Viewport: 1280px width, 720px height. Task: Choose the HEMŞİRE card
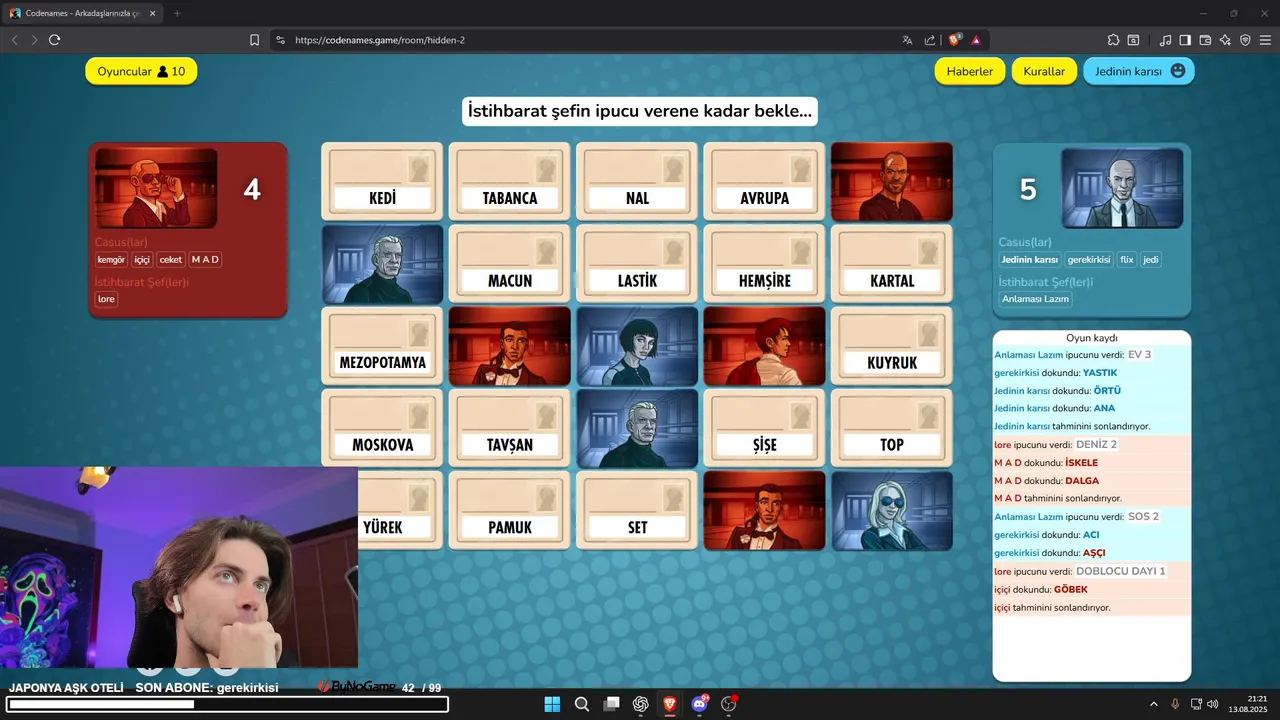764,264
